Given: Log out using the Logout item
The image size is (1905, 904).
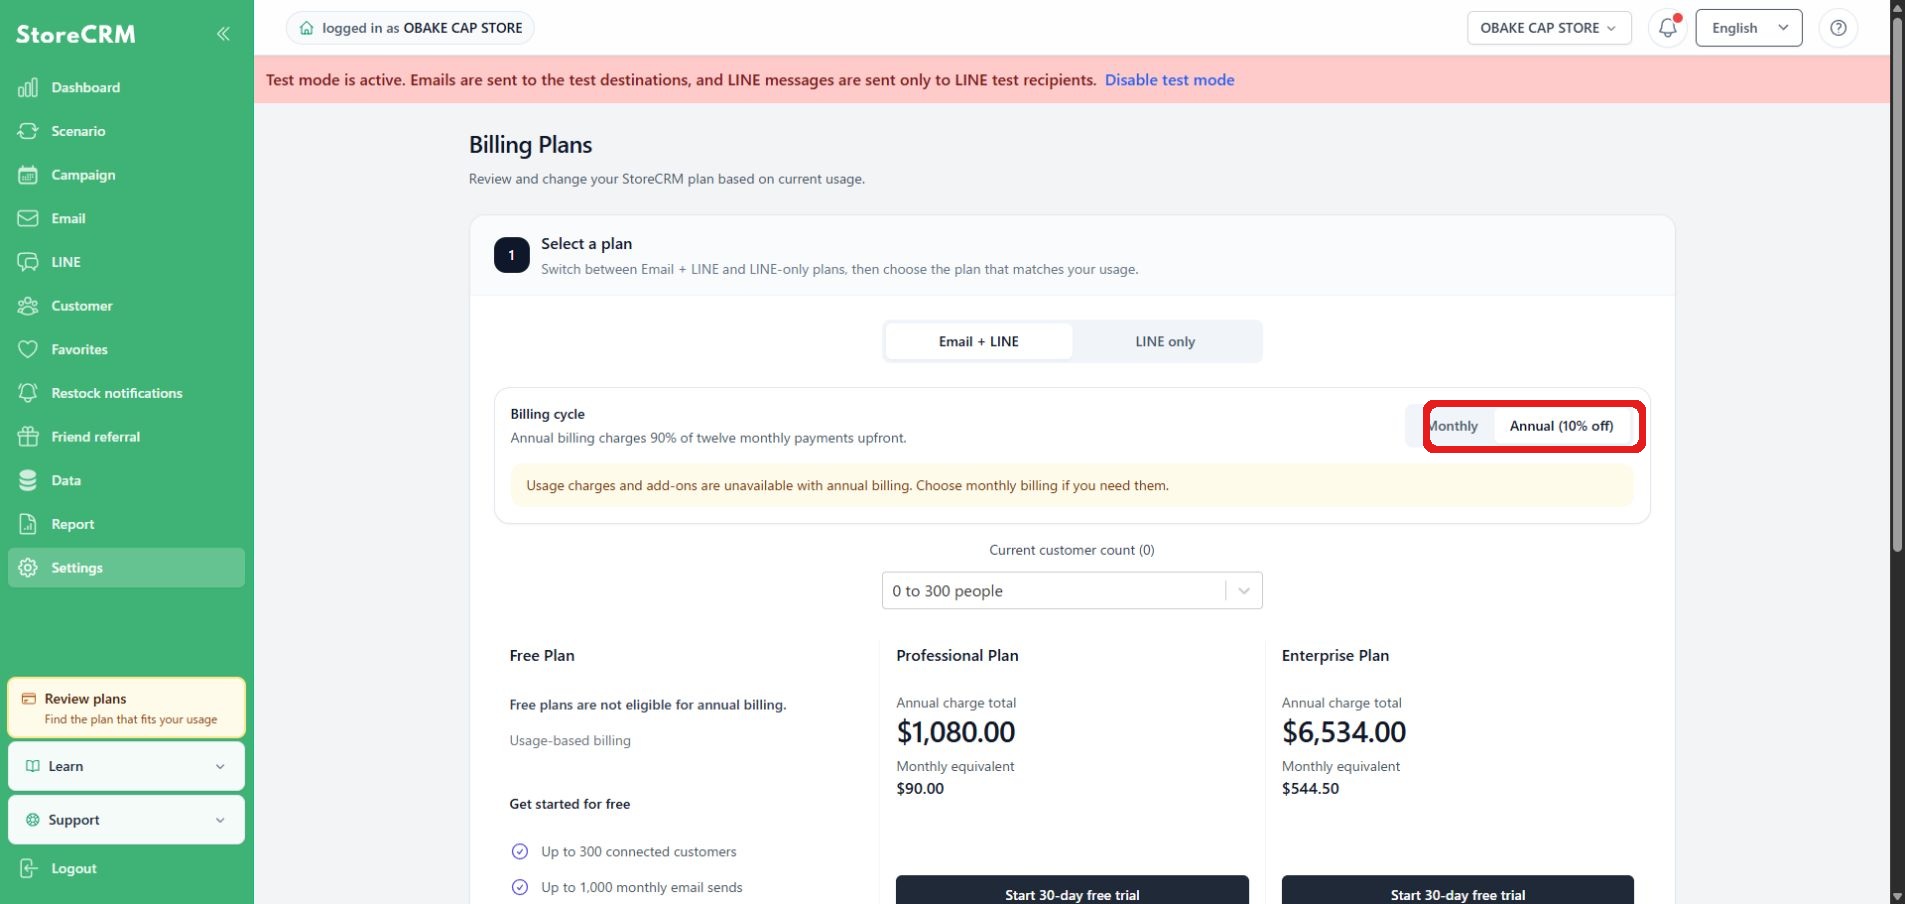Looking at the screenshot, I should coord(126,869).
